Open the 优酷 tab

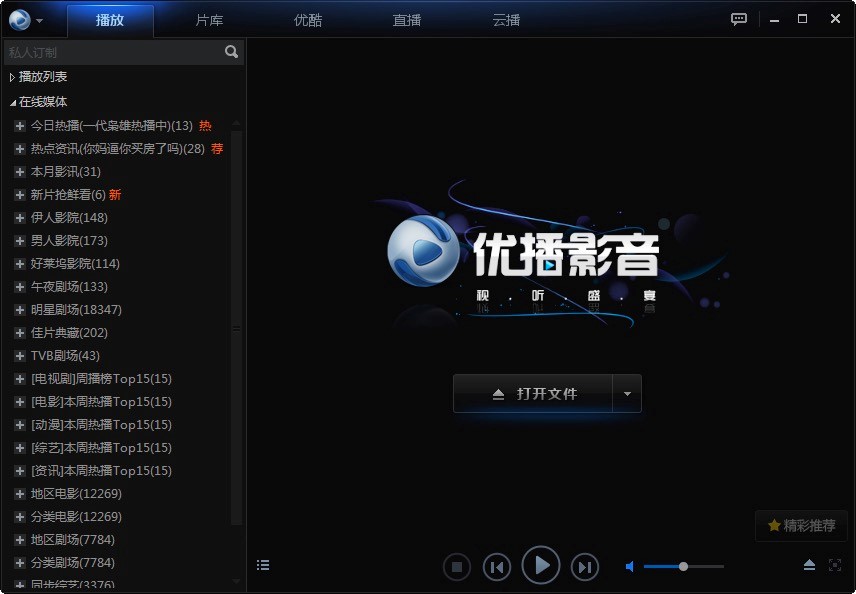(308, 20)
